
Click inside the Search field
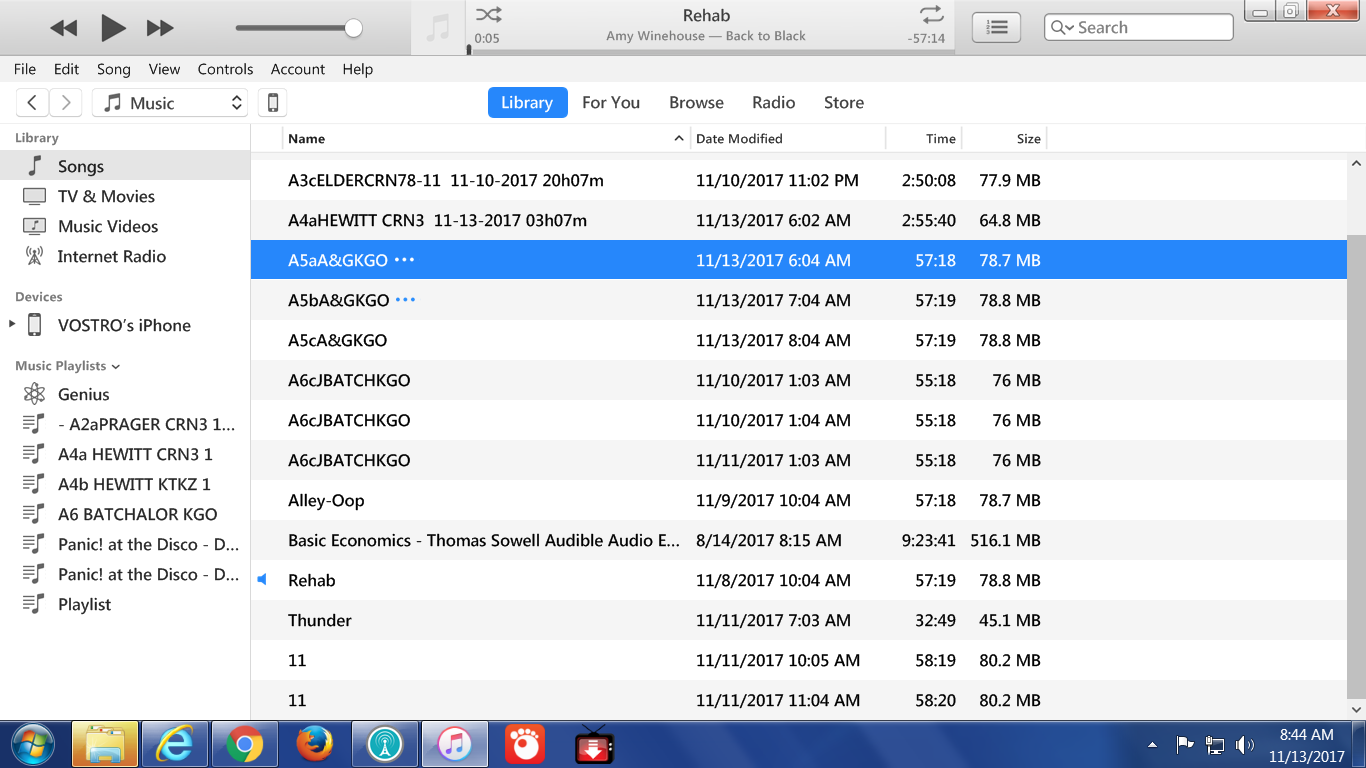pyautogui.click(x=1138, y=27)
